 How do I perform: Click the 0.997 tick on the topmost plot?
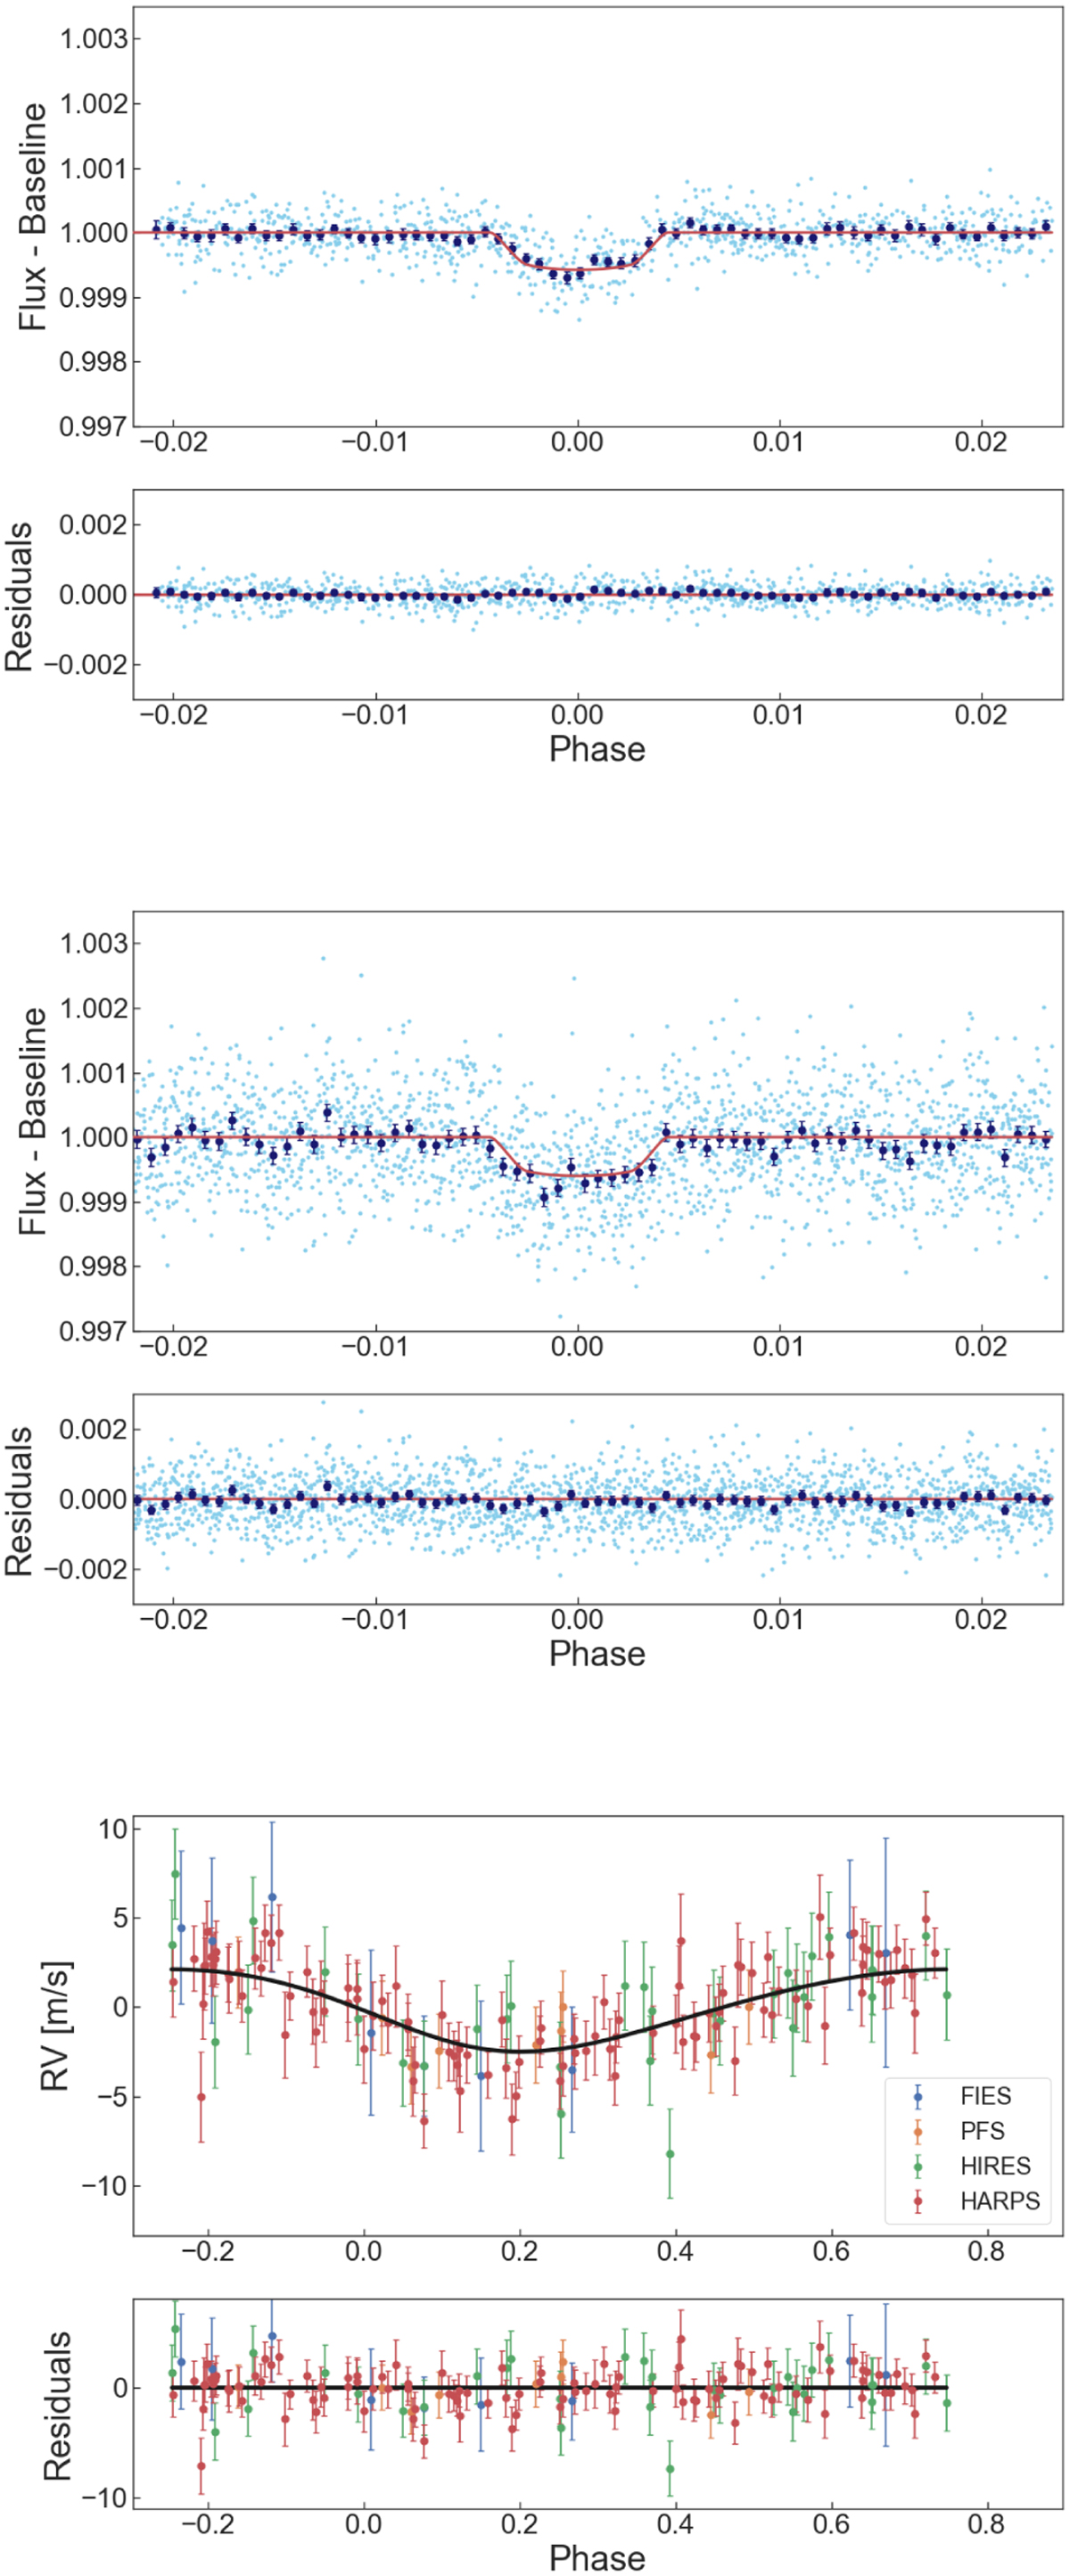click(94, 426)
